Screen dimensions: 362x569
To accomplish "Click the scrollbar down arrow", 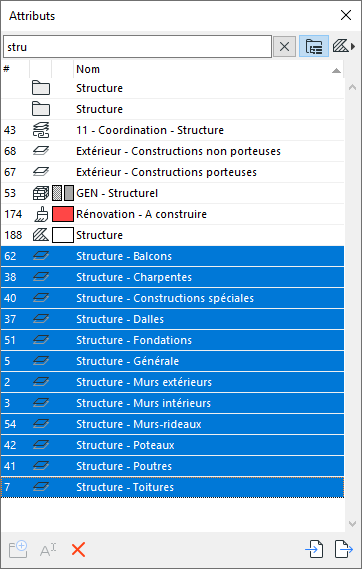I will click(x=352, y=524).
